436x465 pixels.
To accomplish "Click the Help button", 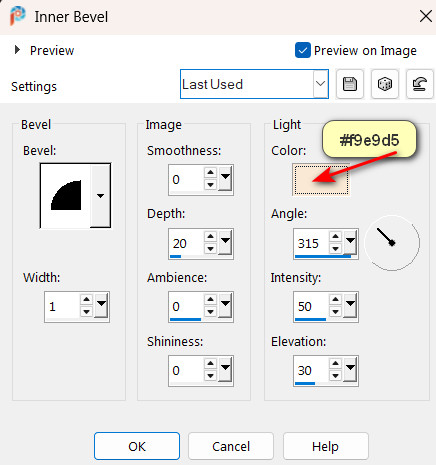I will coord(326,446).
